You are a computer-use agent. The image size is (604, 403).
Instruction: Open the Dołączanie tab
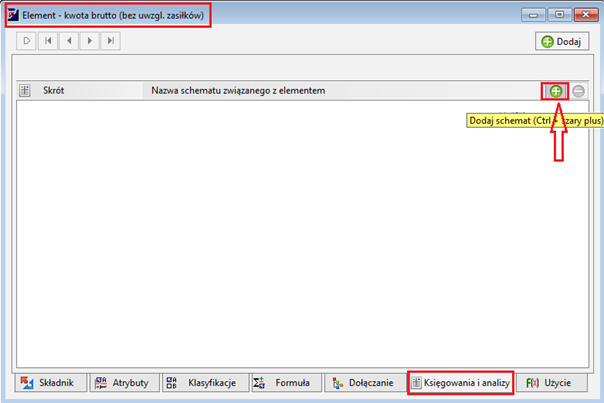pos(365,383)
